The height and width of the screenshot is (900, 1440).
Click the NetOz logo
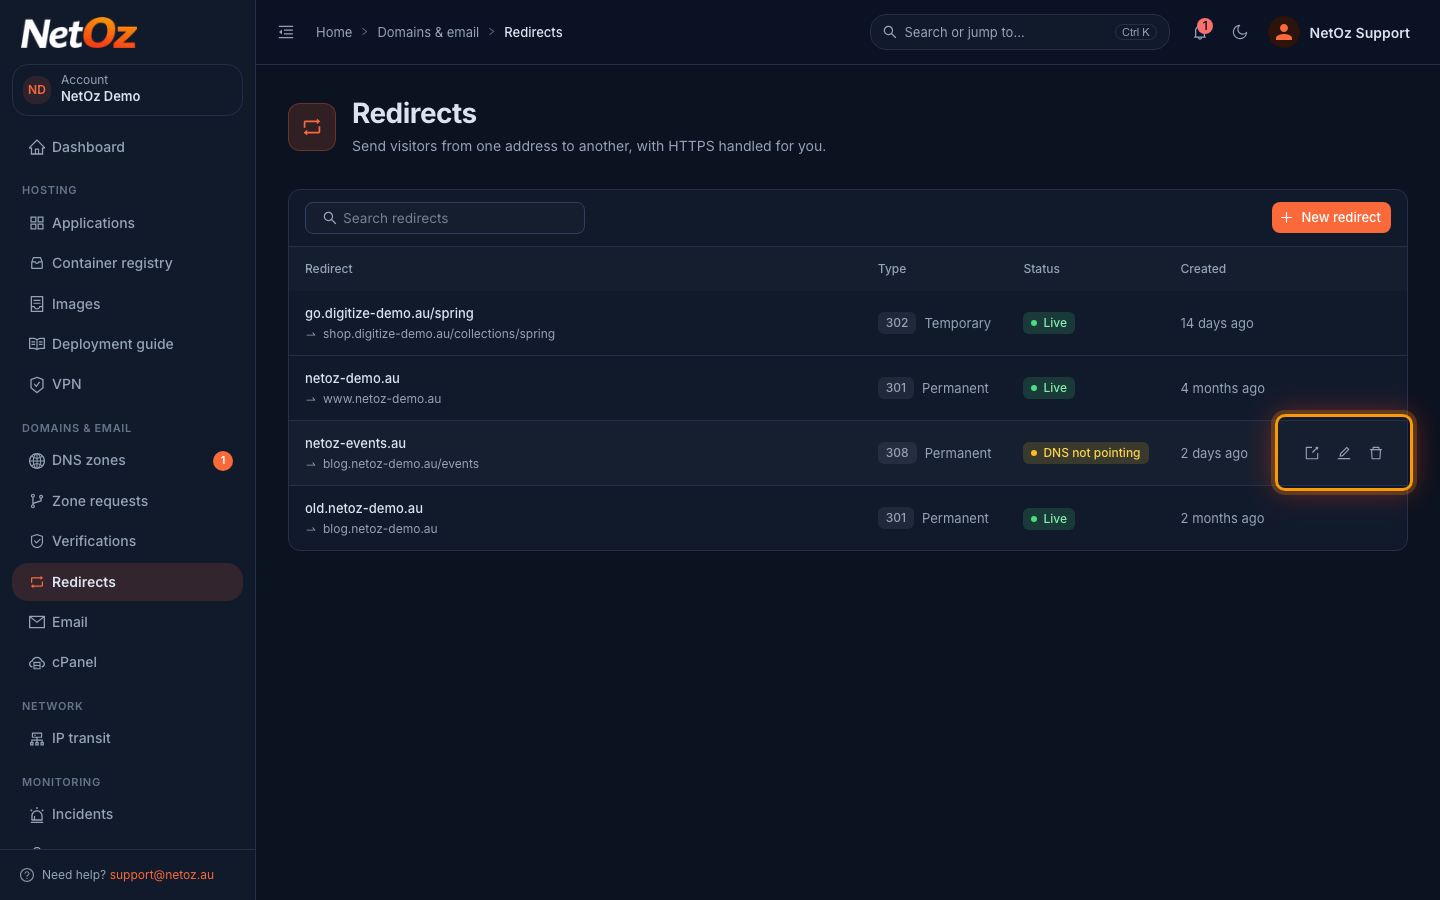[x=79, y=33]
